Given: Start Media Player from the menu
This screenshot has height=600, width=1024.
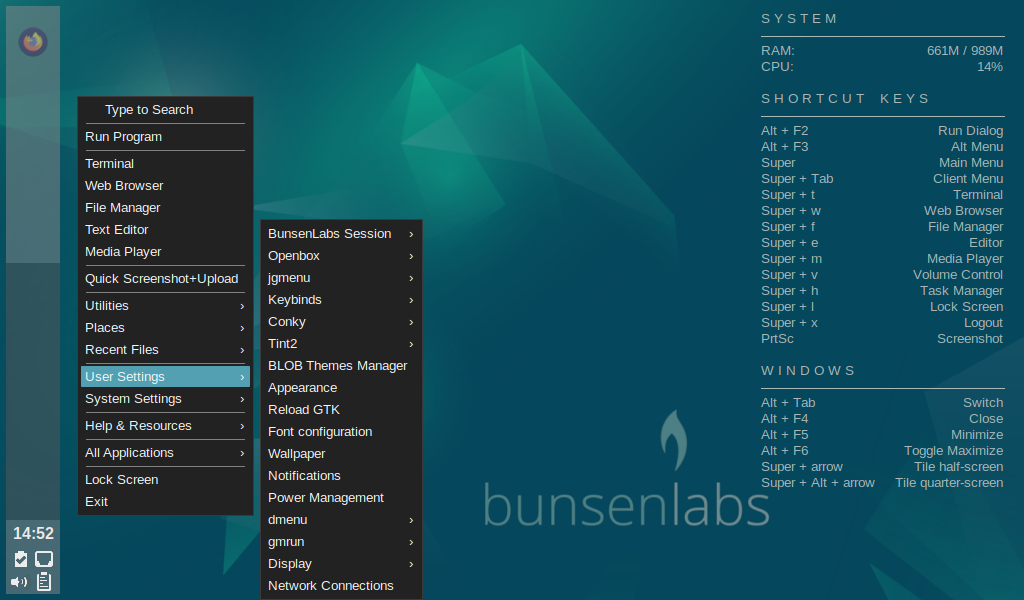Looking at the screenshot, I should coord(165,252).
